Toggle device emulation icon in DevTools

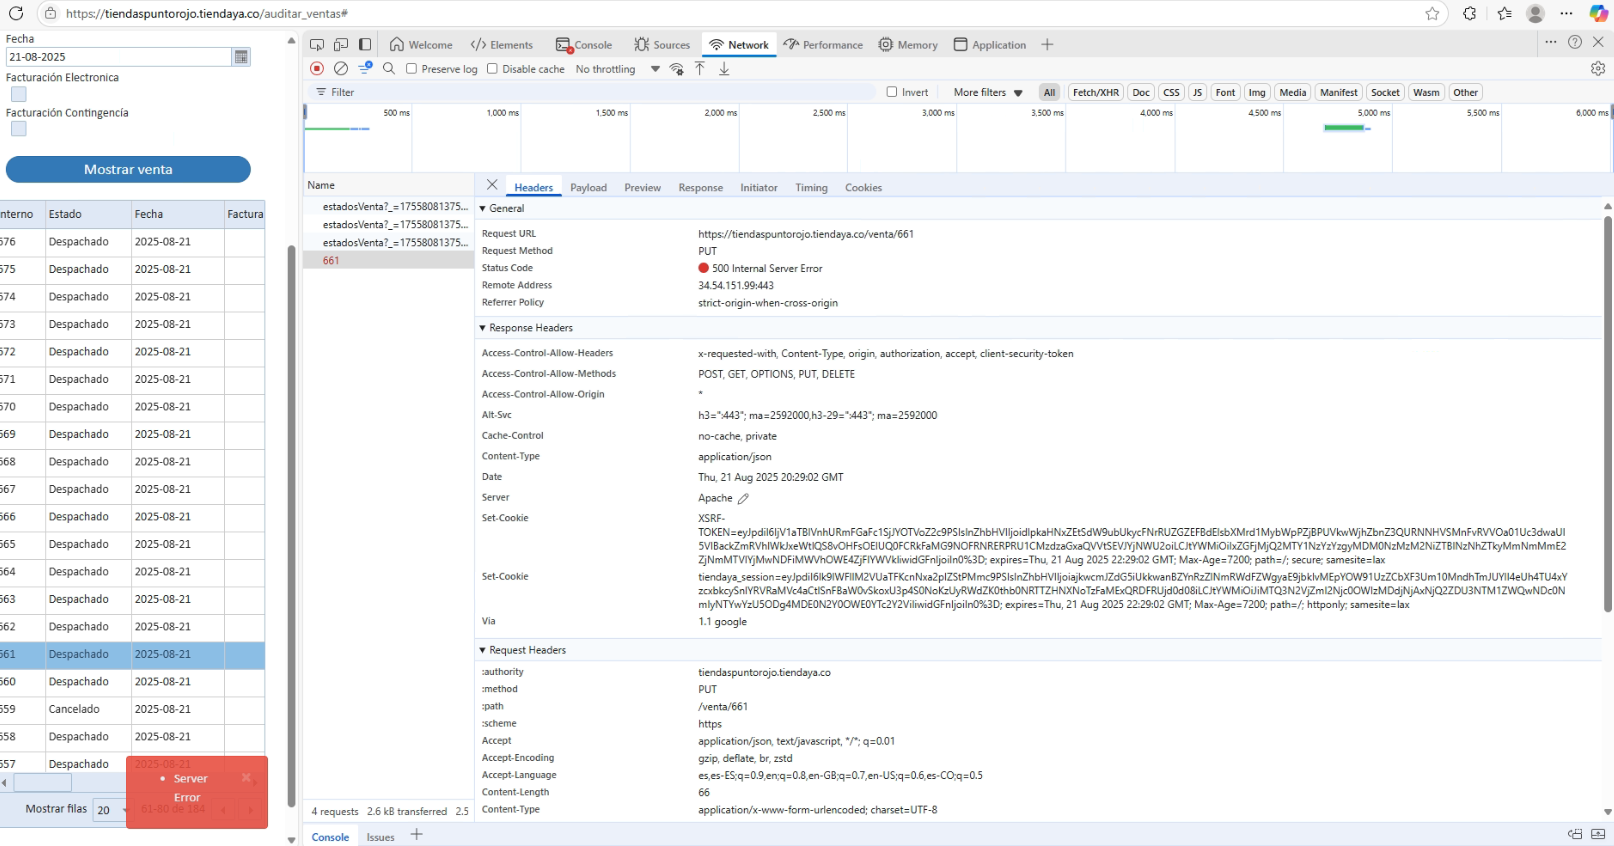click(x=341, y=45)
